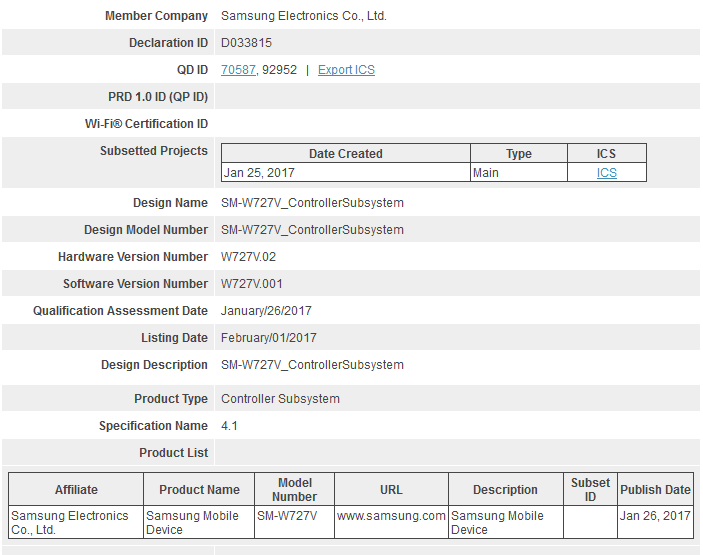
Task: Open the ICS link in Main row
Action: pos(607,173)
